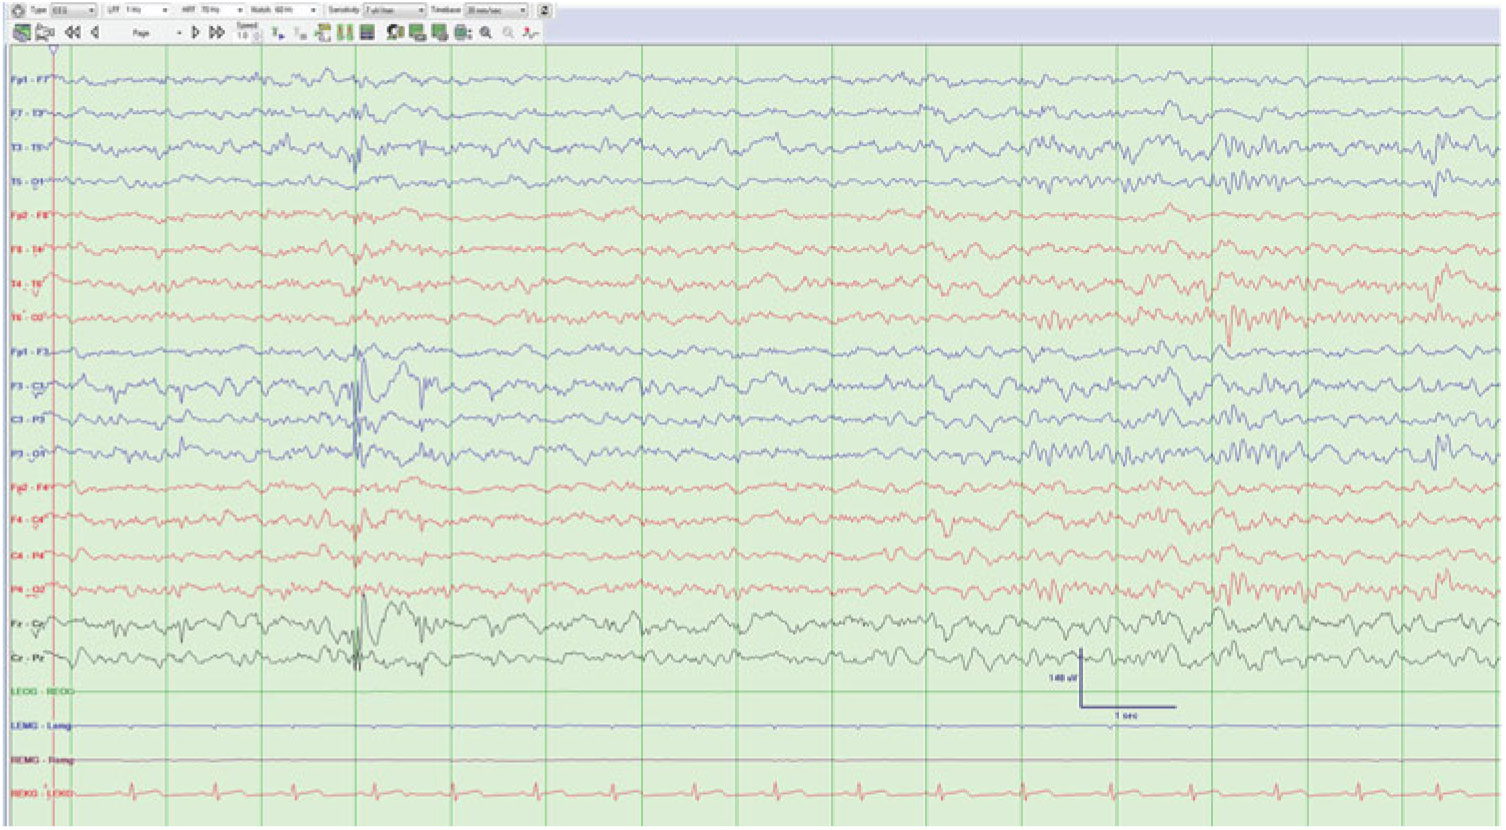Click the video camera icon in toolbar
1506x830 pixels.
pyautogui.click(x=45, y=33)
